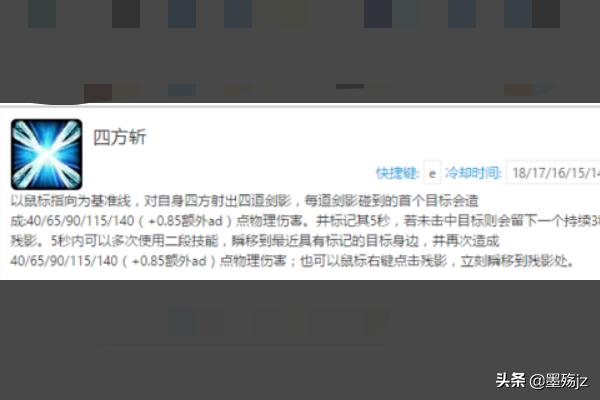Click the small blue icon in the second dimmed row

click(x=182, y=90)
